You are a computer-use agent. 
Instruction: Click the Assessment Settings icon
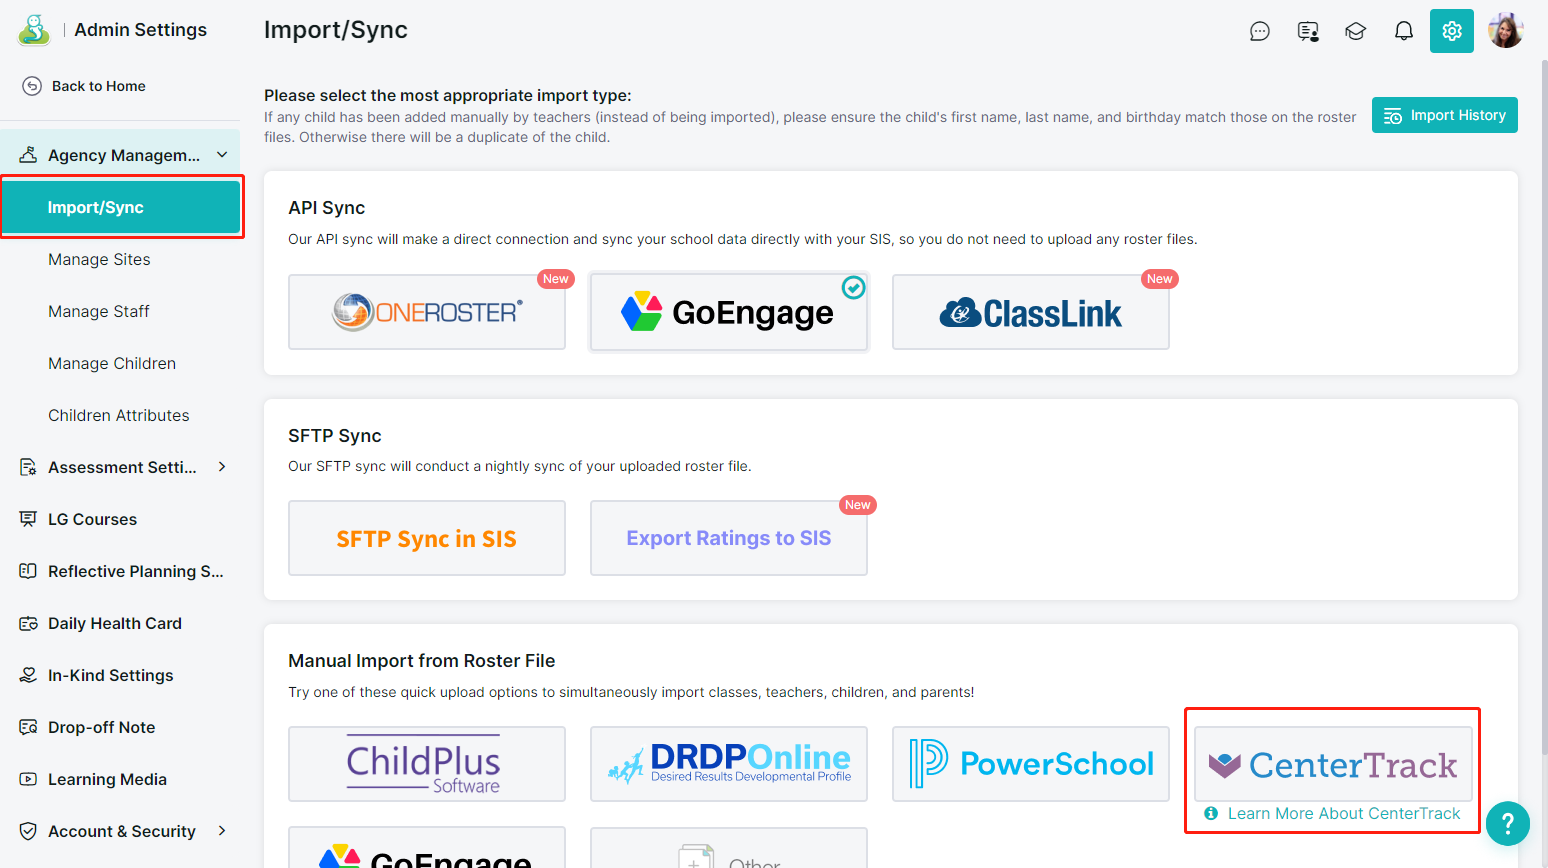coord(28,467)
